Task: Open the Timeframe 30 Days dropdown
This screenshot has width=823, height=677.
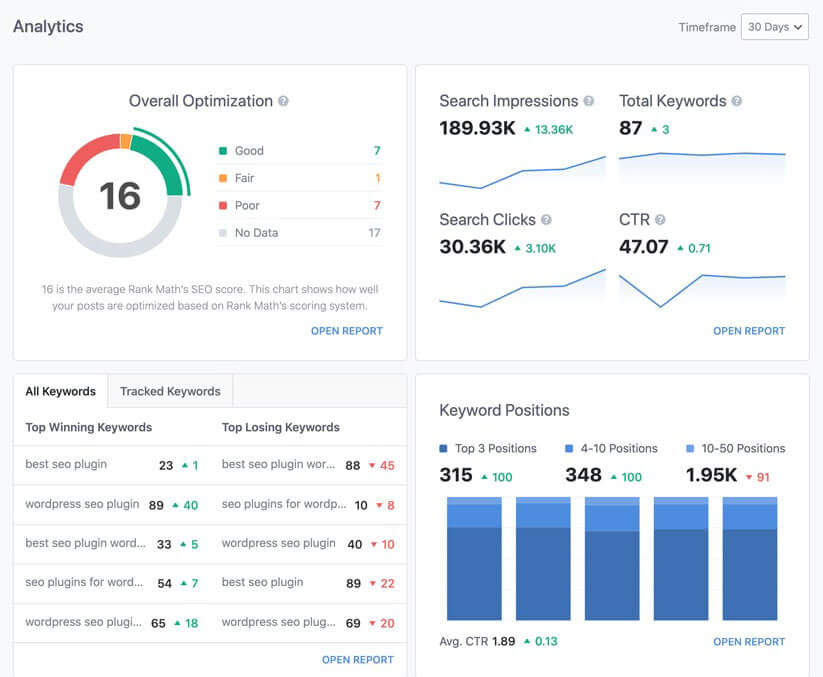Action: point(775,27)
